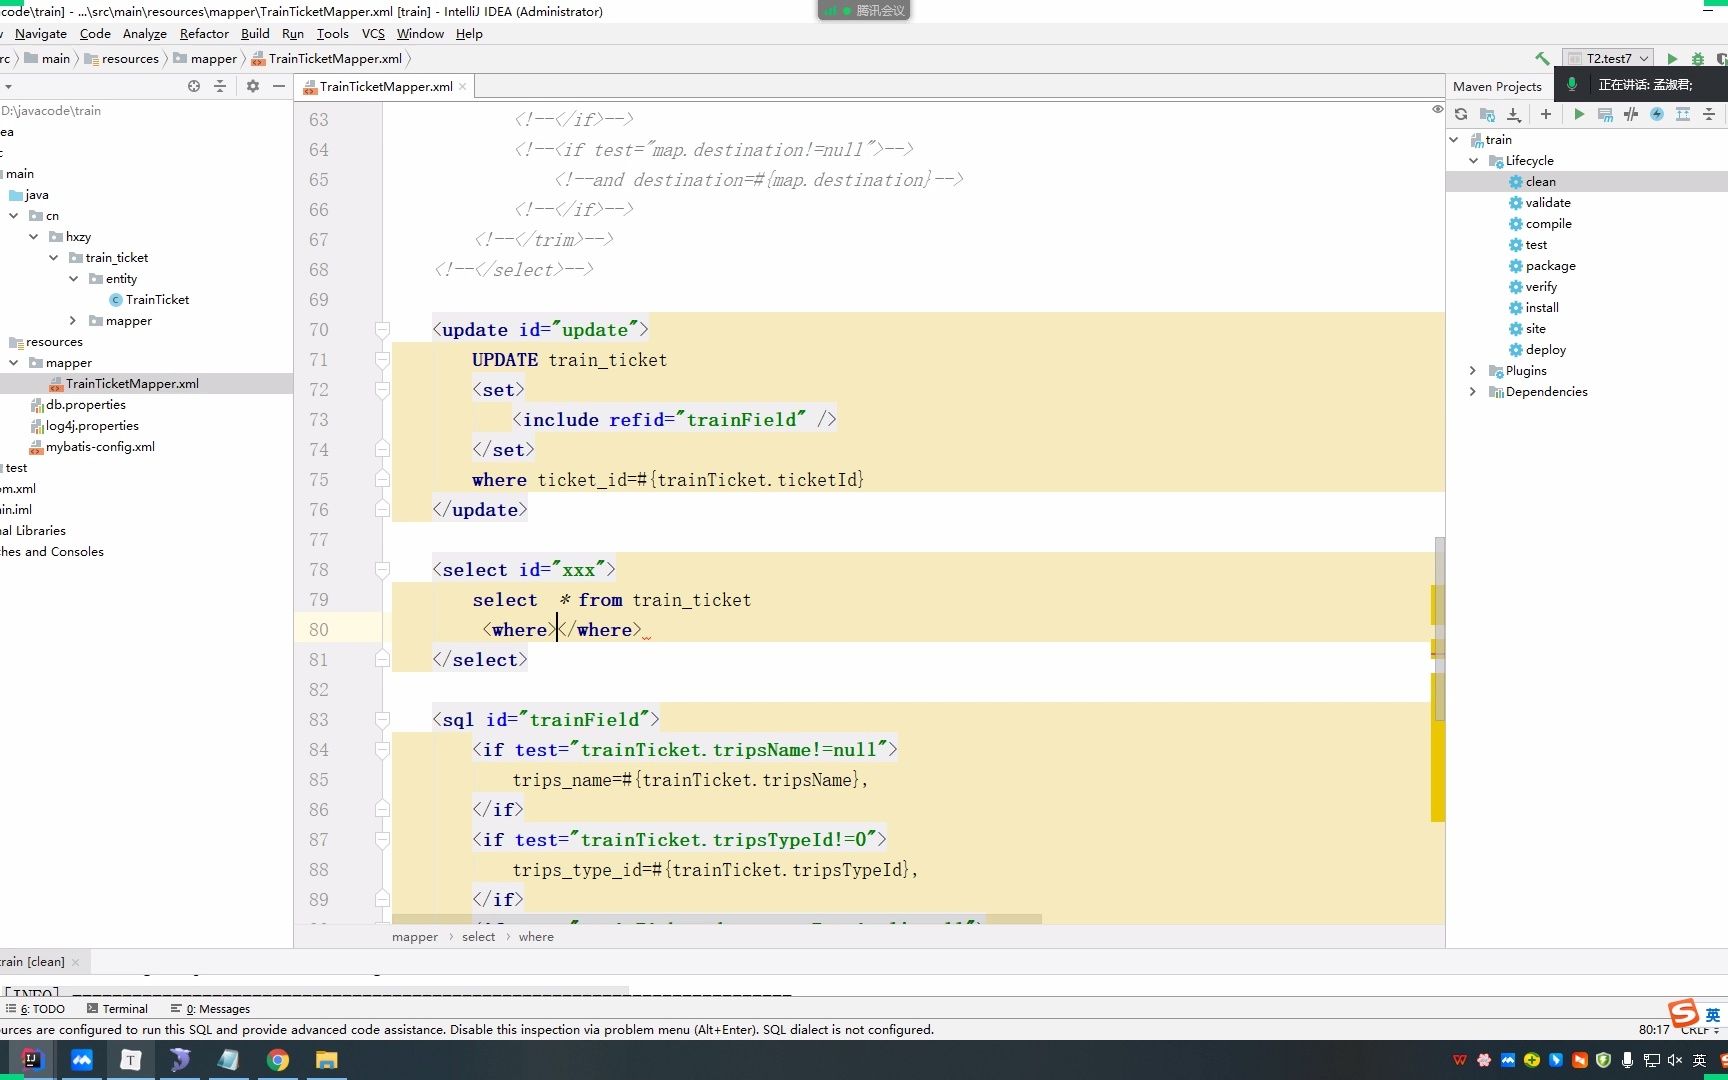Open Project panel settings gear
This screenshot has height=1080, width=1728.
click(x=253, y=86)
